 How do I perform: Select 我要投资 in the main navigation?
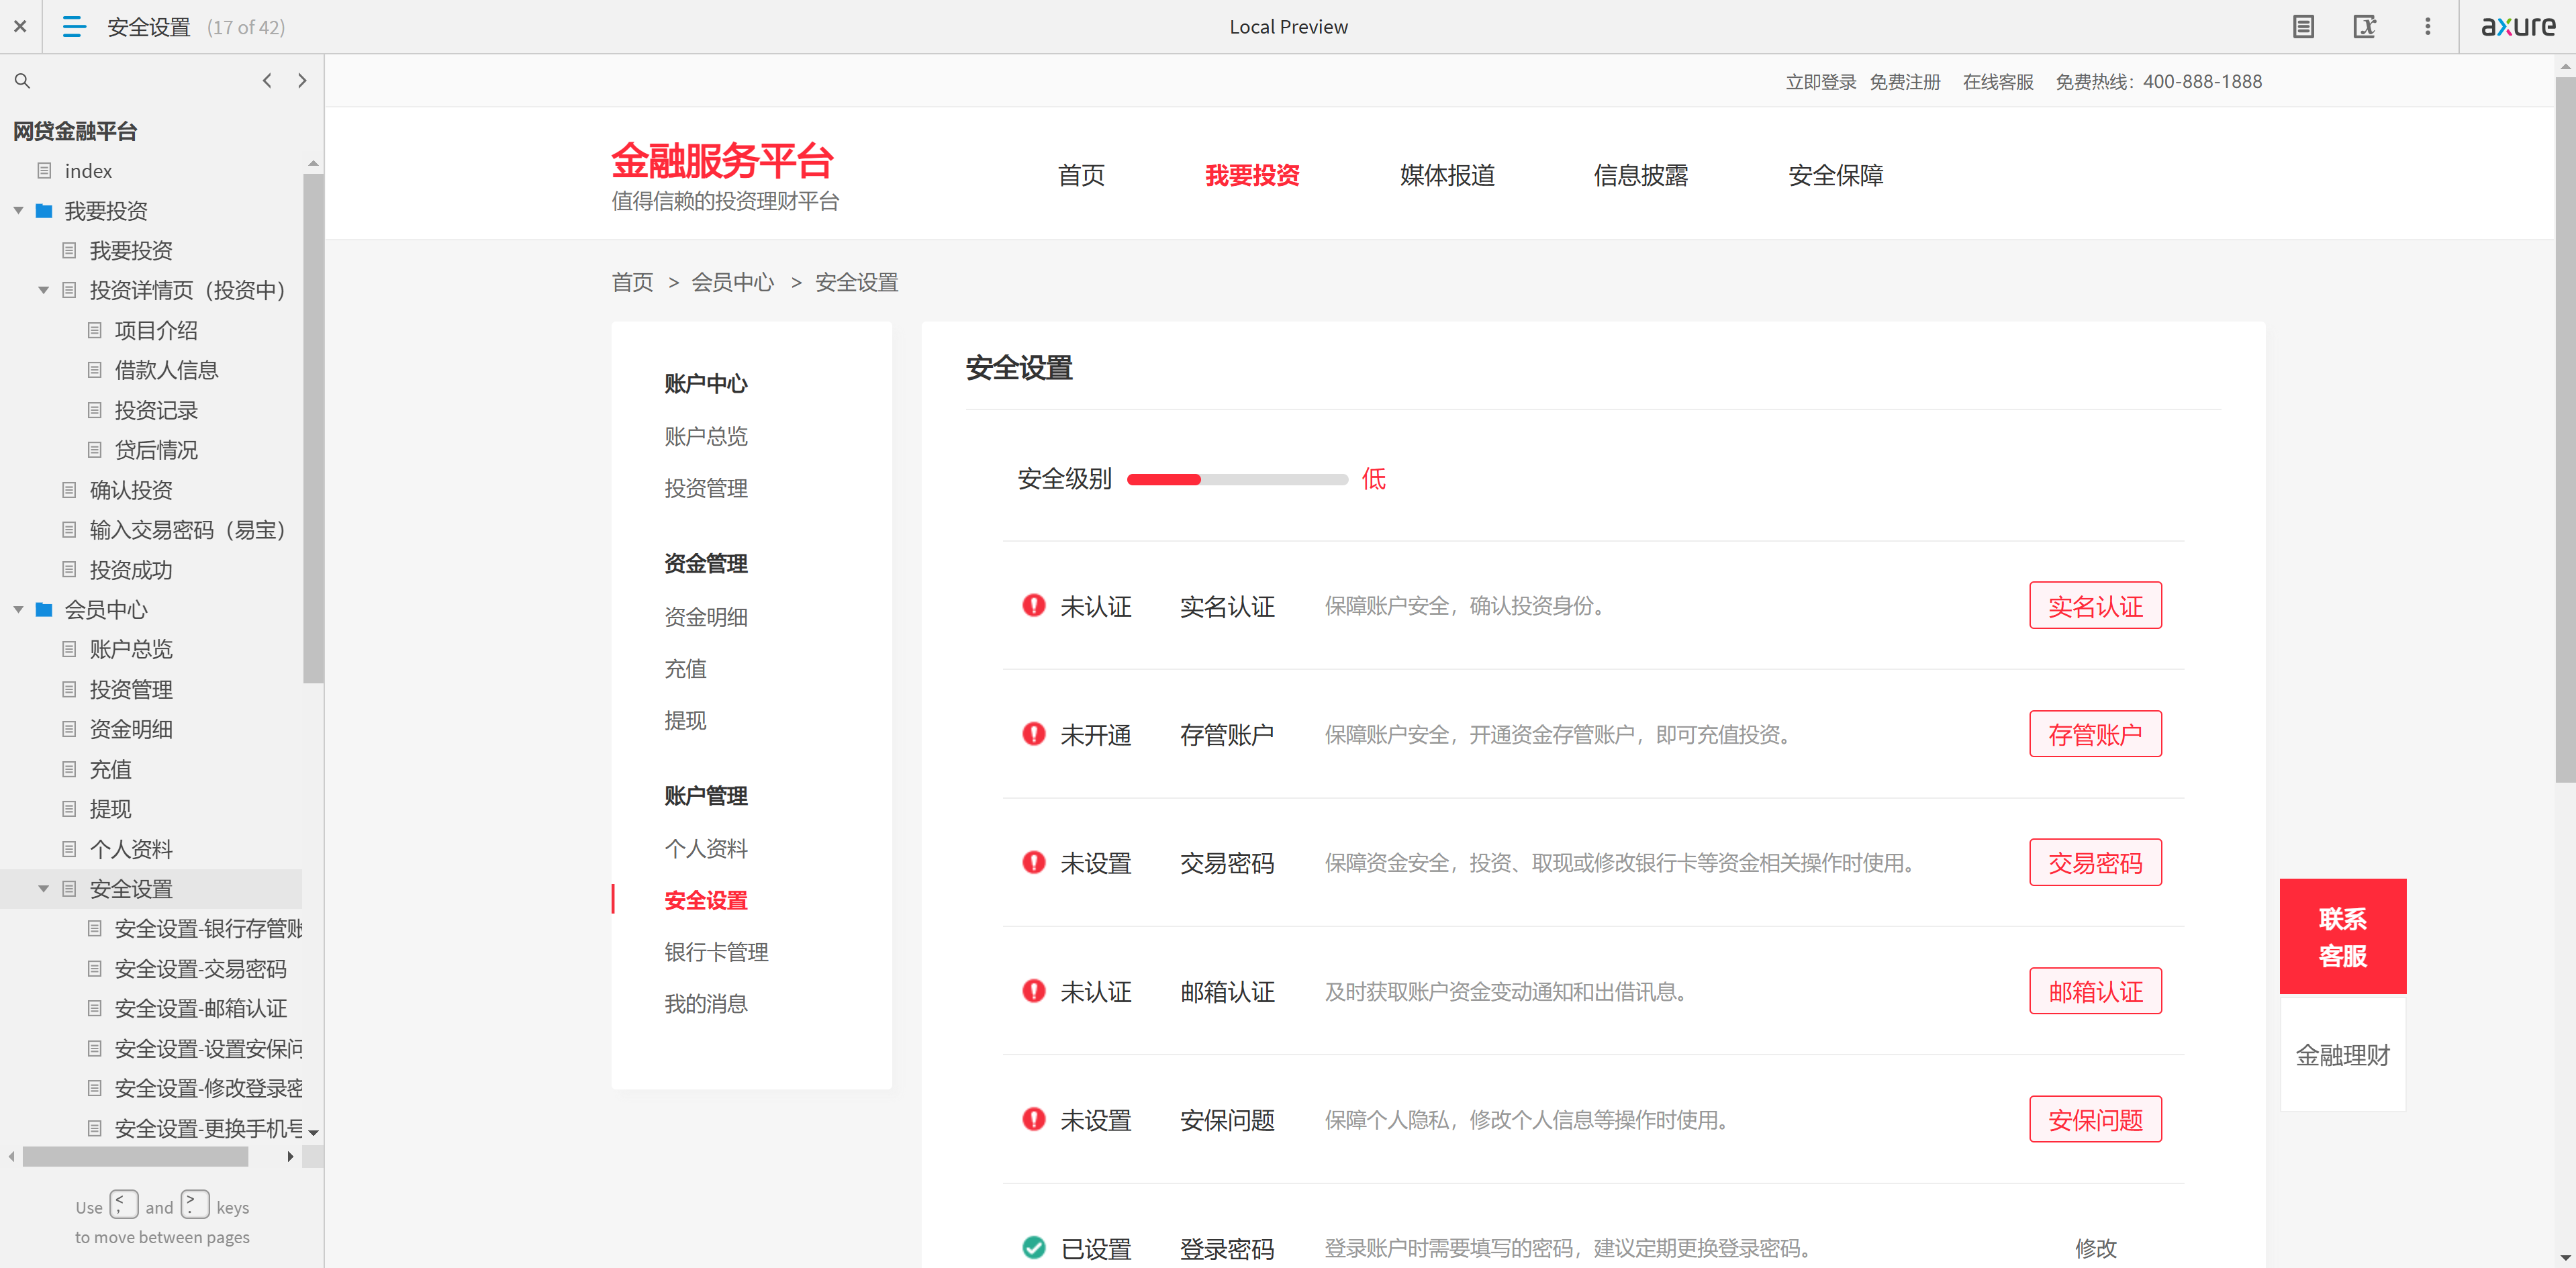1252,175
